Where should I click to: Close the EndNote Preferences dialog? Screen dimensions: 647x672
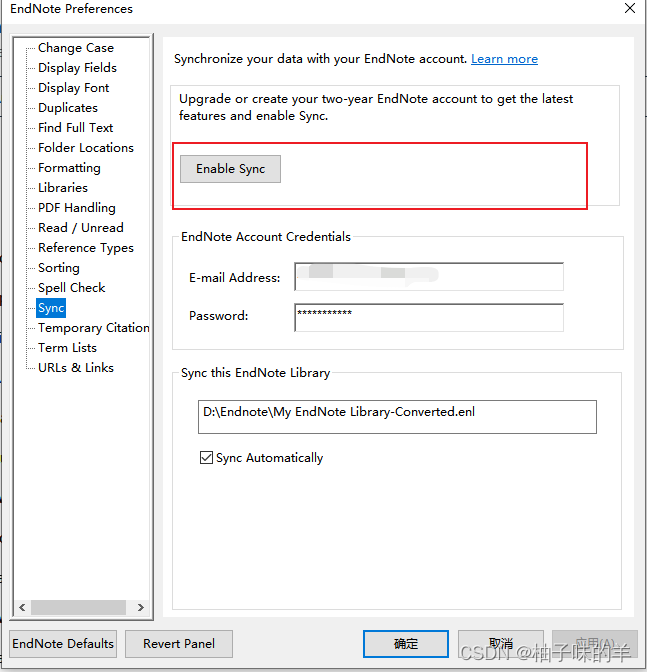click(x=630, y=8)
